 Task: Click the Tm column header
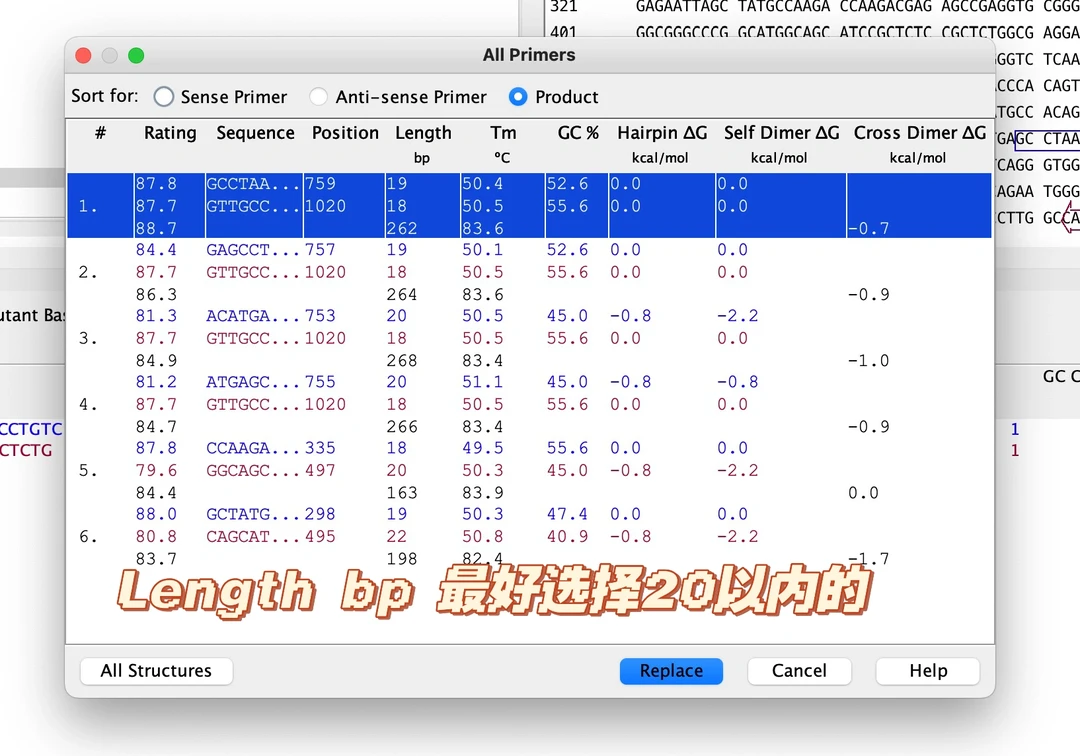[503, 133]
